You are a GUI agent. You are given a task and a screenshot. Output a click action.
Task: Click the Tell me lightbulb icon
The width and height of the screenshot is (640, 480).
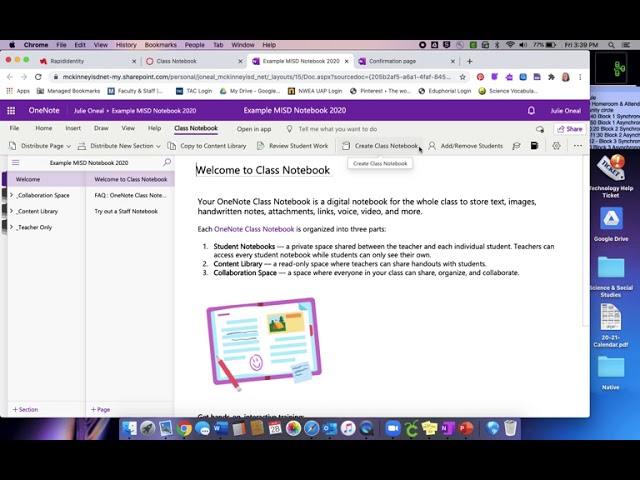289,129
